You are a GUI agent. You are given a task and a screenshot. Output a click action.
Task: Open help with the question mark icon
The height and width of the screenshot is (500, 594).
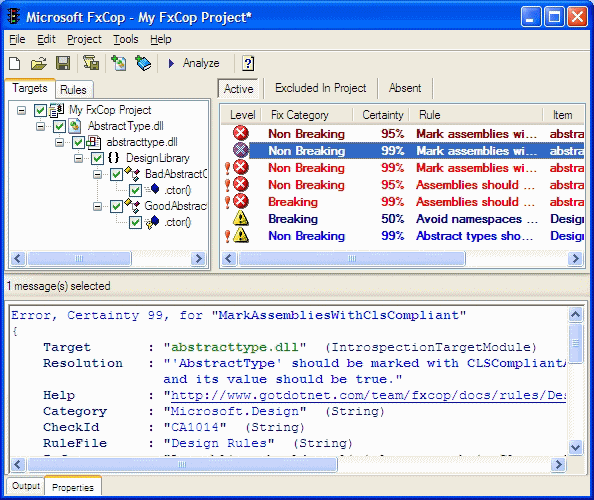coord(248,63)
